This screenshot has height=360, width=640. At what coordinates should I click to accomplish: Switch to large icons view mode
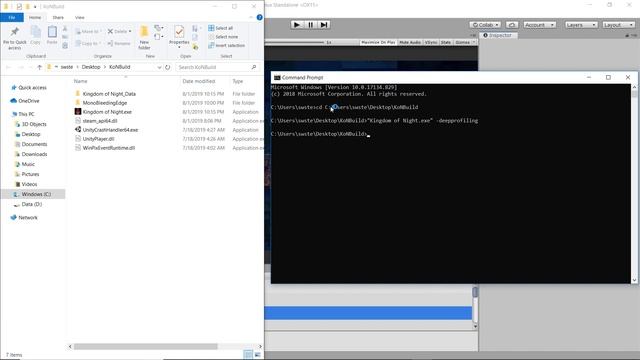pos(258,355)
